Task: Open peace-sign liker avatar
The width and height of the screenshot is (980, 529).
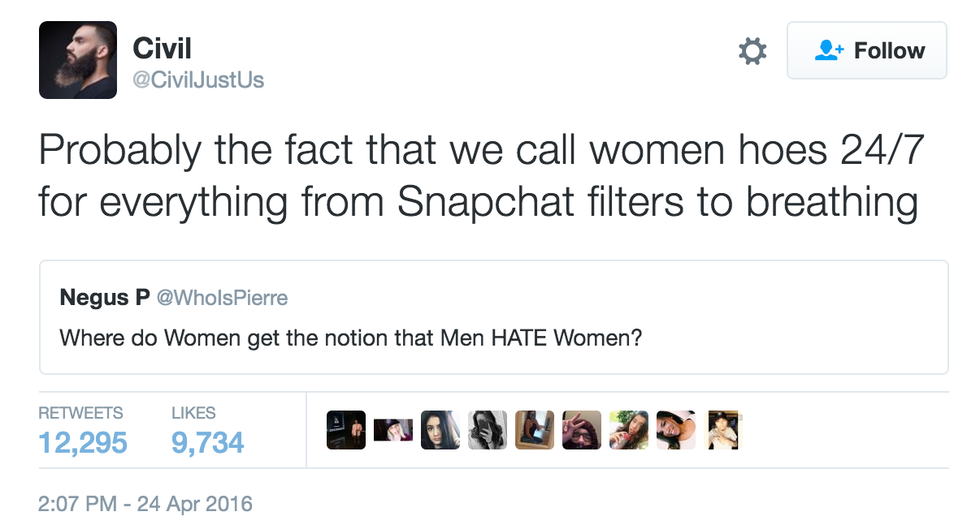Action: 581,430
